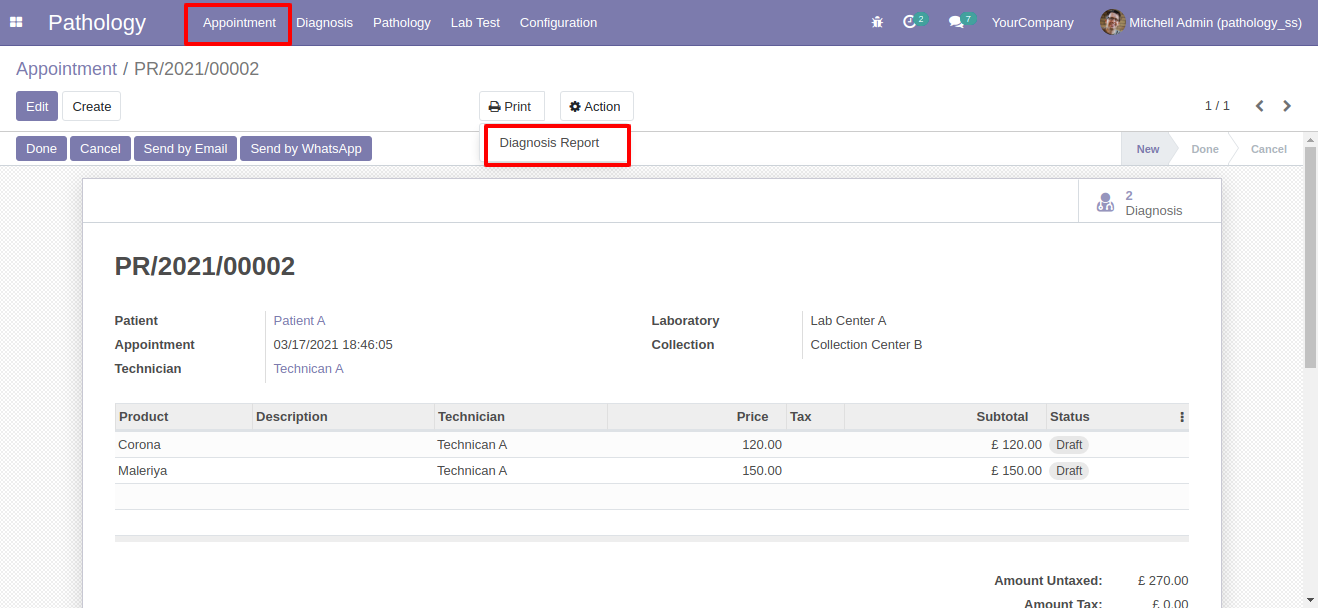Click the 120.00 price cell
This screenshot has width=1318, height=608.
click(x=761, y=445)
